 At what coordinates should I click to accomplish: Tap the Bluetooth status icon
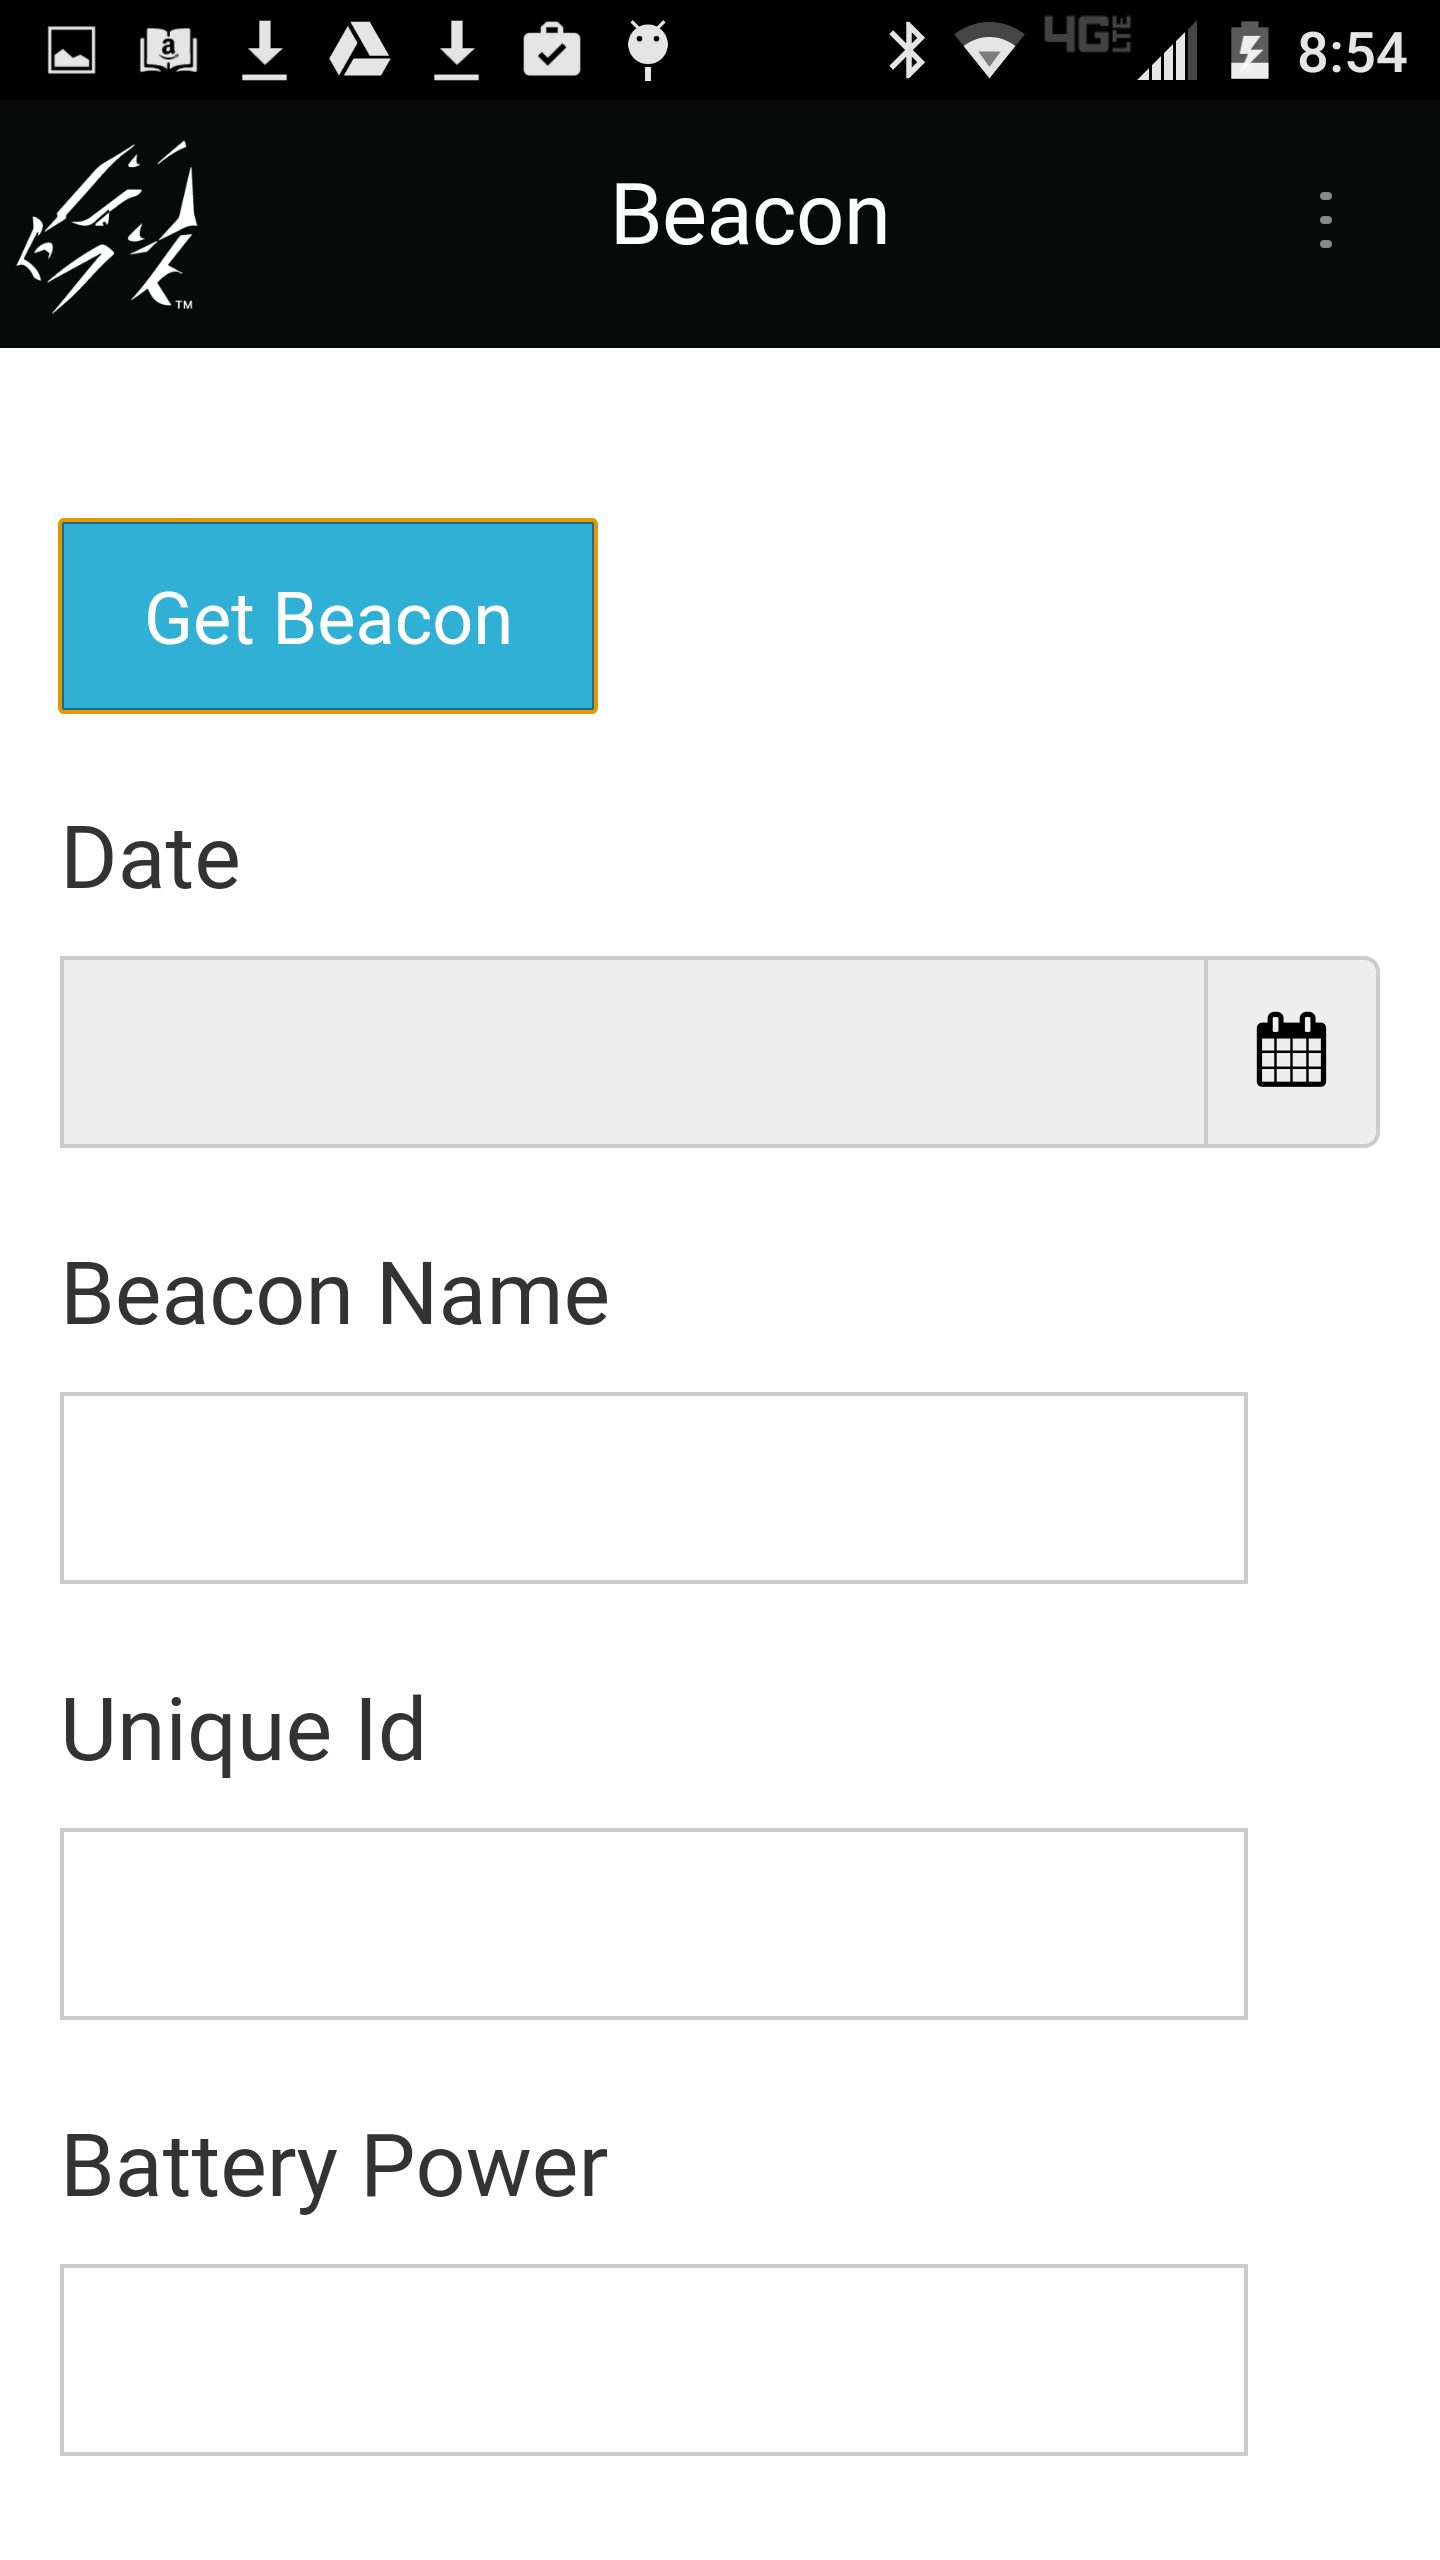(x=908, y=50)
